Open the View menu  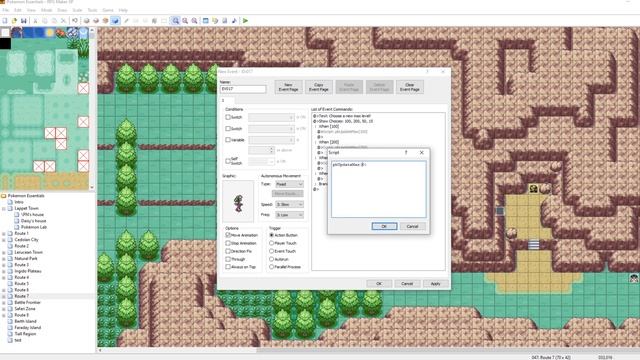point(31,10)
